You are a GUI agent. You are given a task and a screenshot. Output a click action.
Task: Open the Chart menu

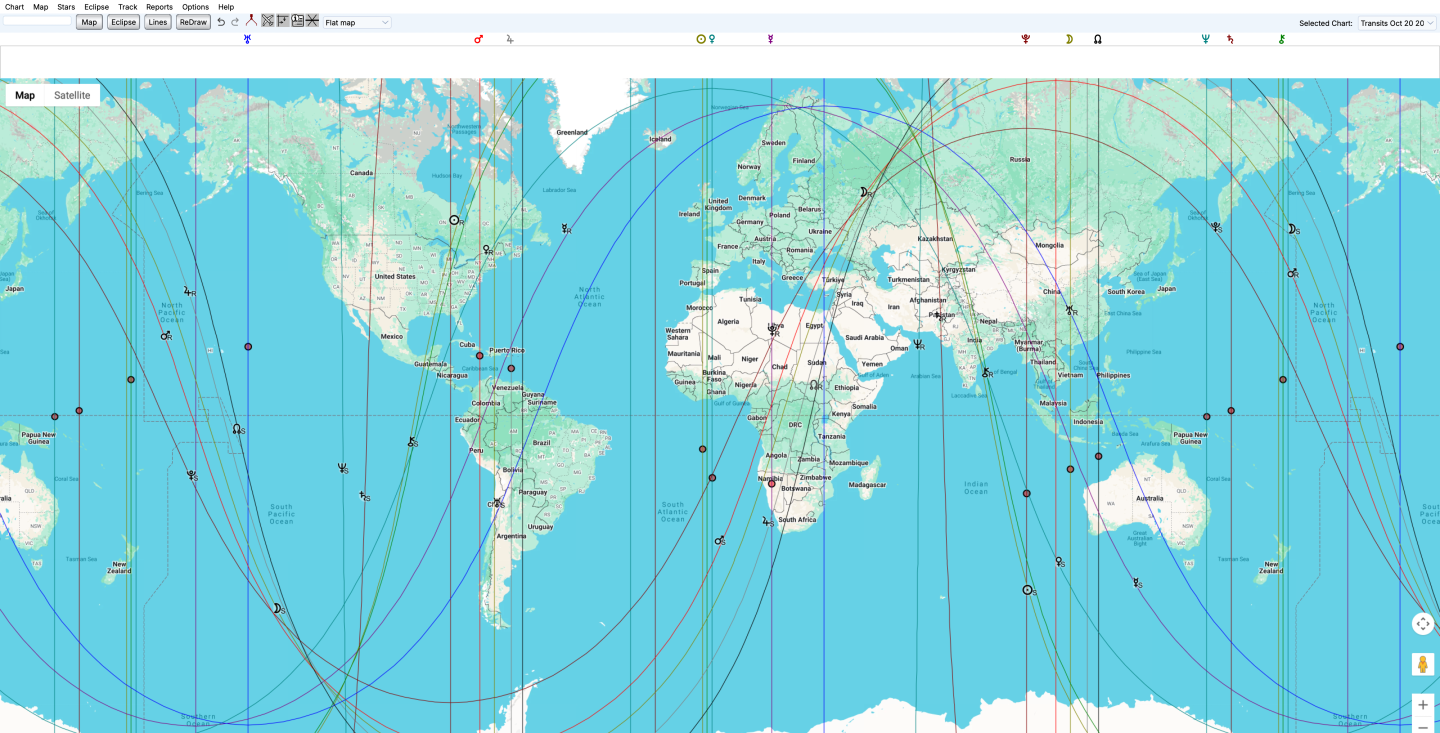pos(14,7)
